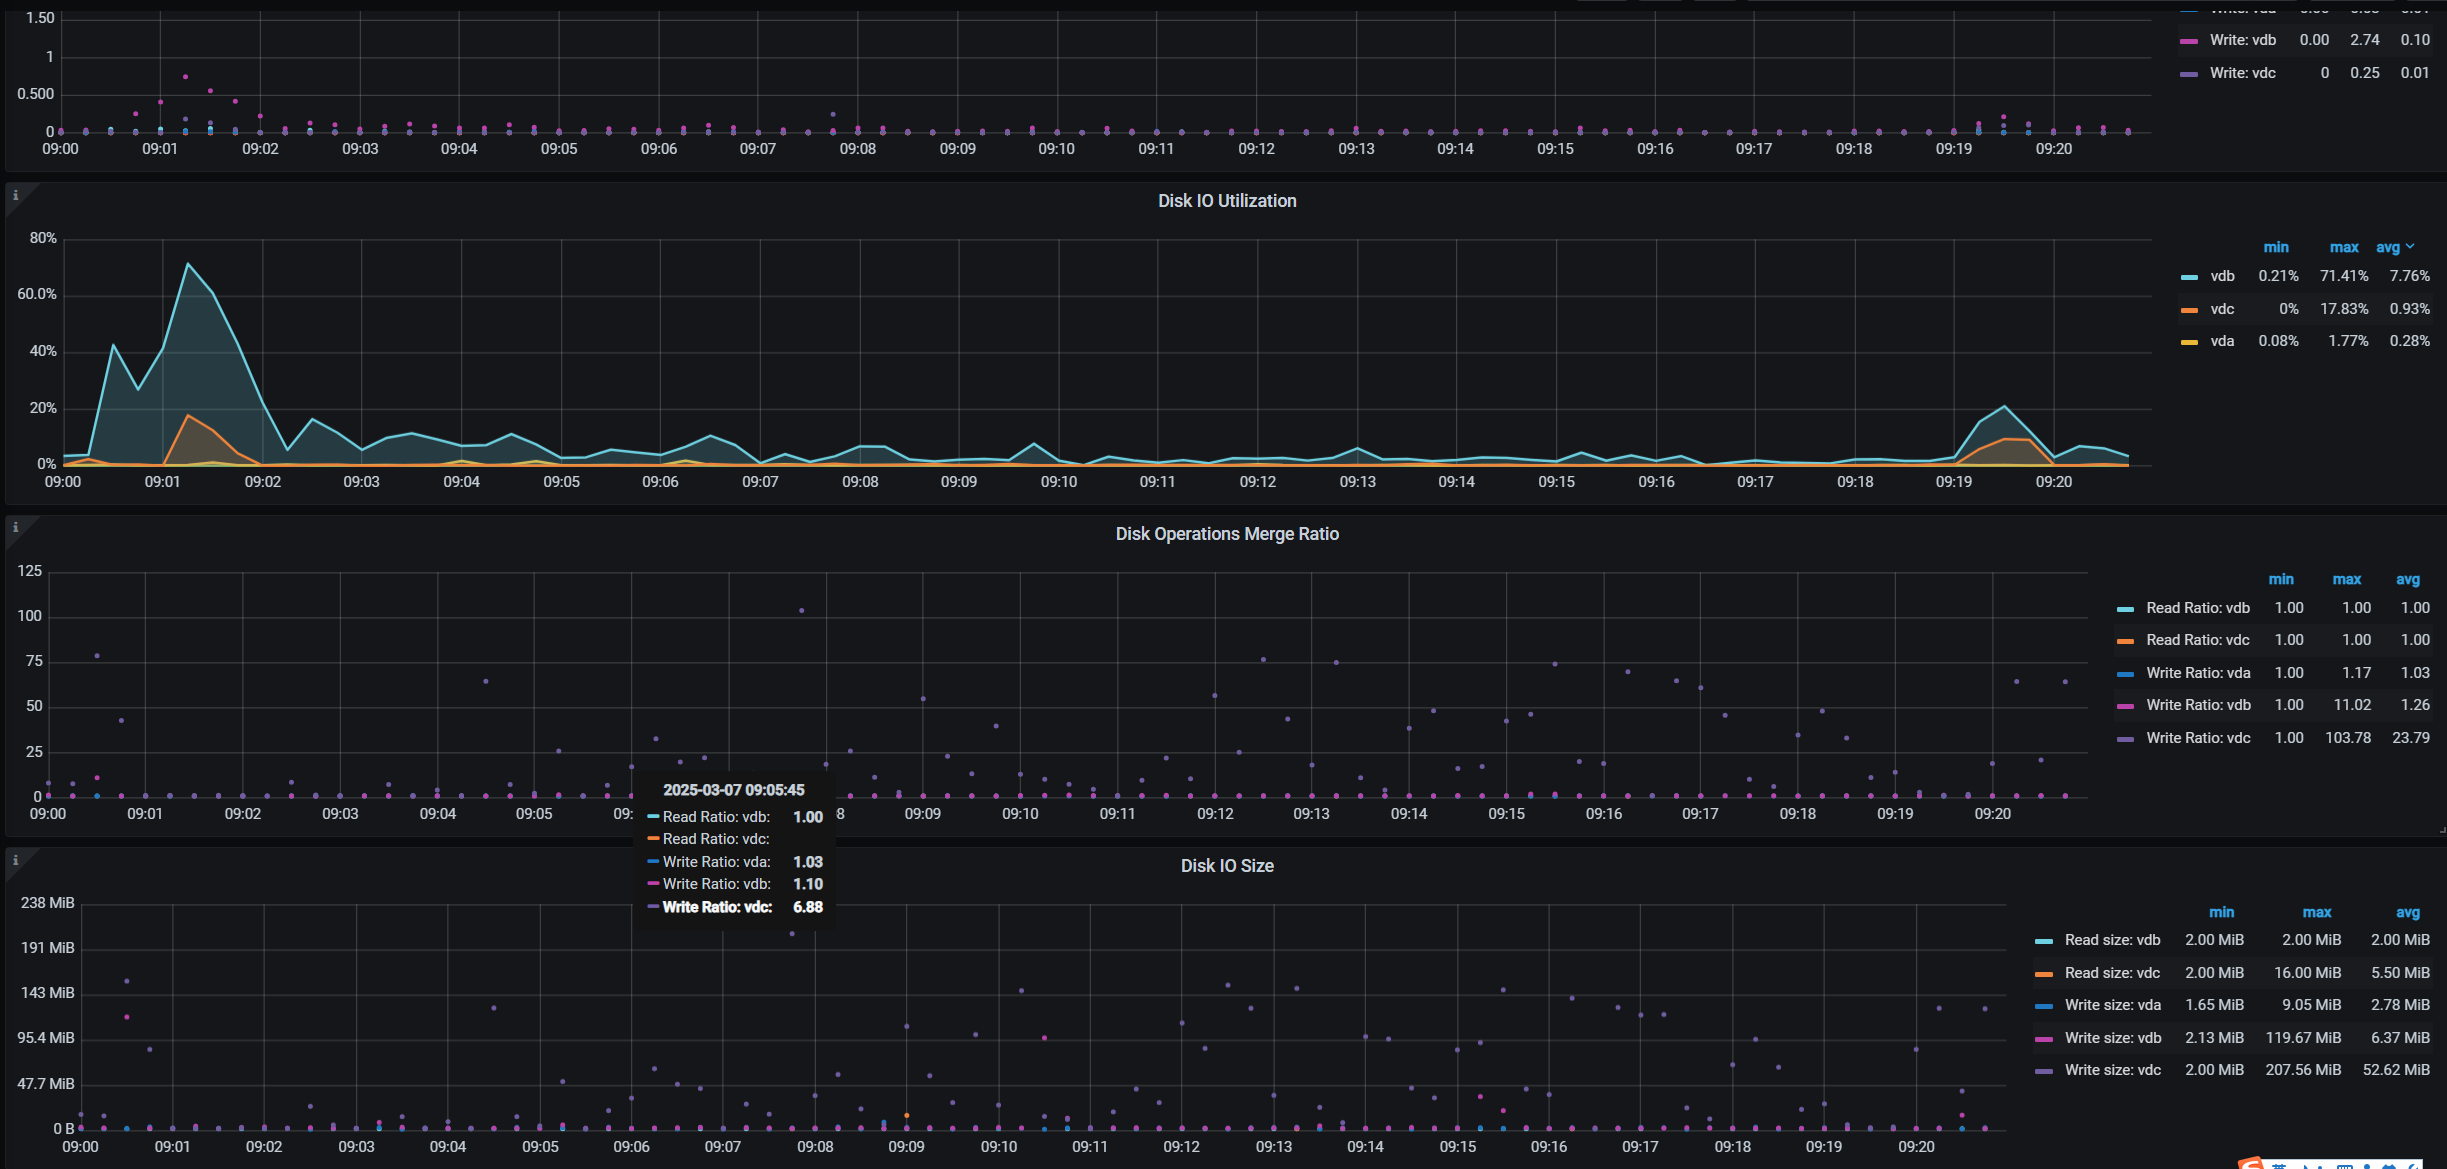Open color picker for Write: vdb swatch
The image size is (2447, 1169).
[2189, 41]
